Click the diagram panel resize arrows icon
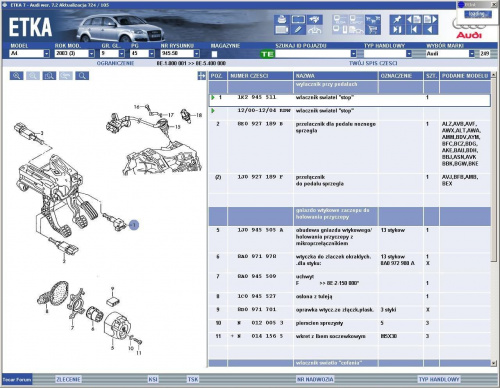 pos(201,76)
